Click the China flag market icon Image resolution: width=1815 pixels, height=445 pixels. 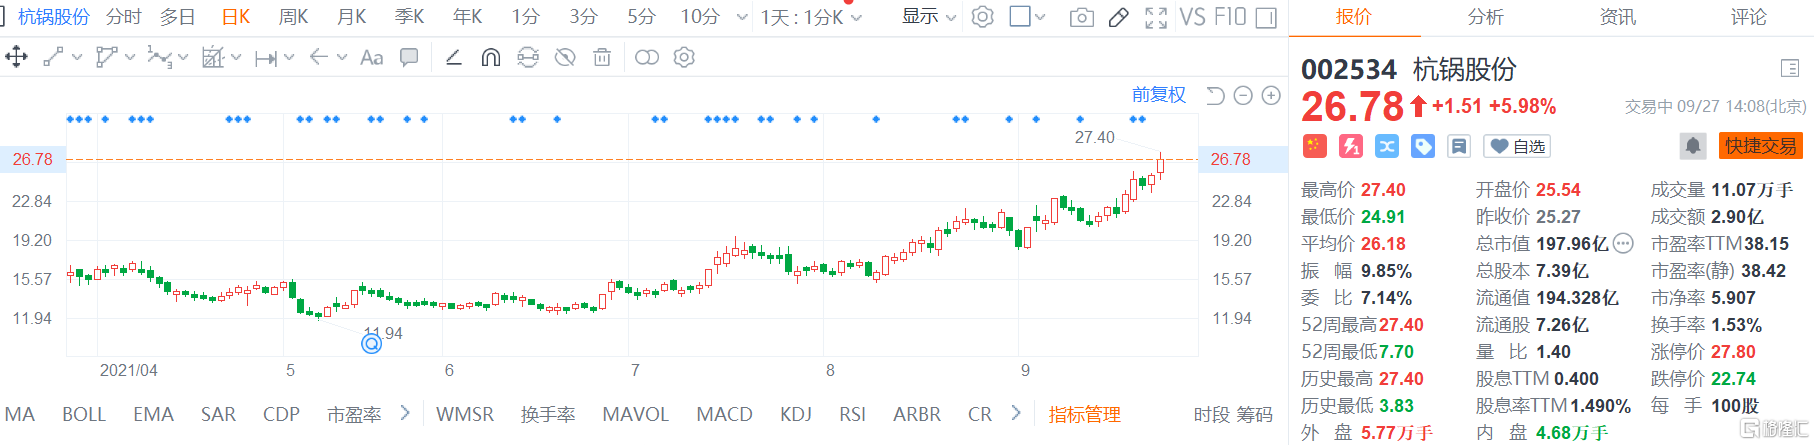coord(1314,146)
